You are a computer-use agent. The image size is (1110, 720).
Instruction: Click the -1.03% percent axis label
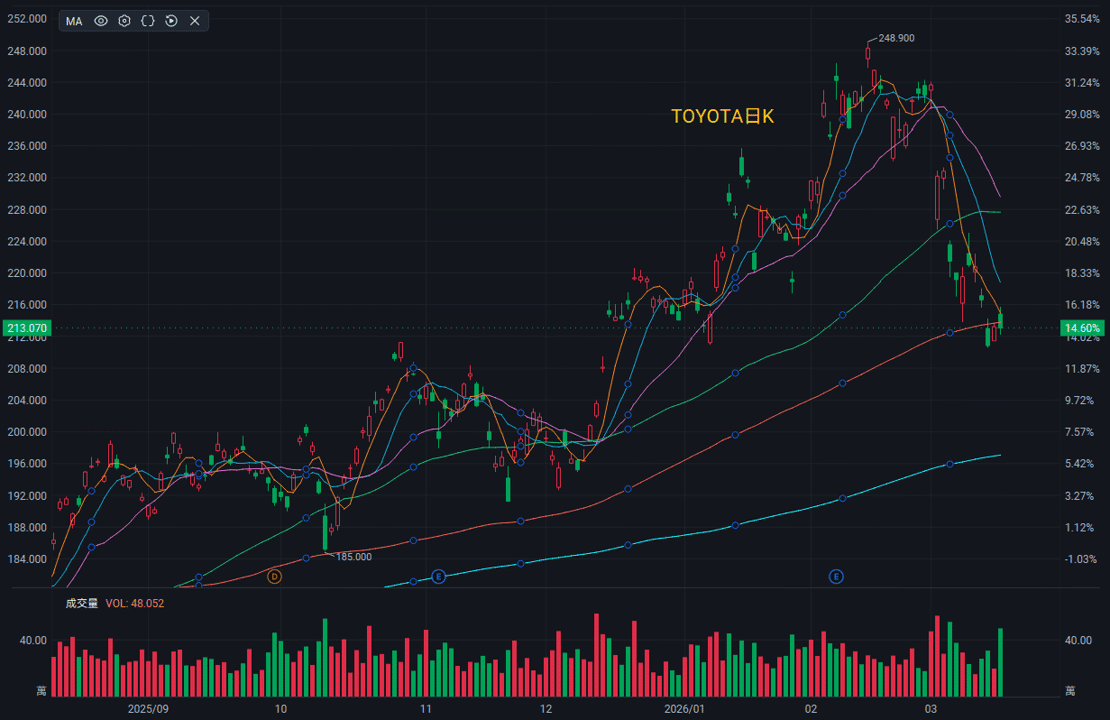pyautogui.click(x=1082, y=559)
